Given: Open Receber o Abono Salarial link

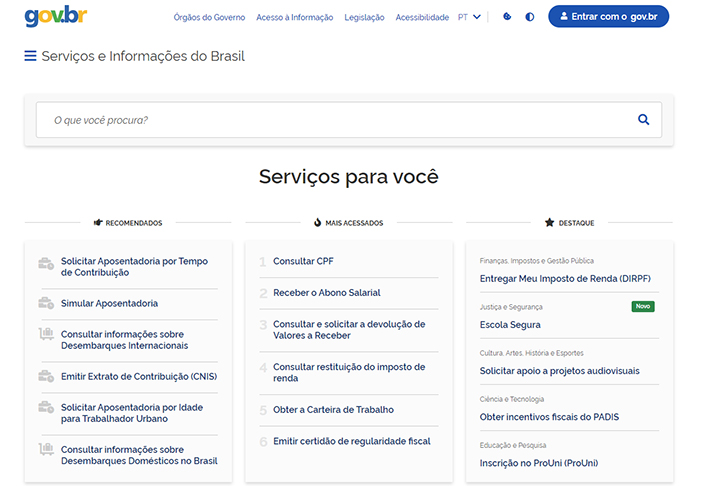Looking at the screenshot, I should 326,293.
